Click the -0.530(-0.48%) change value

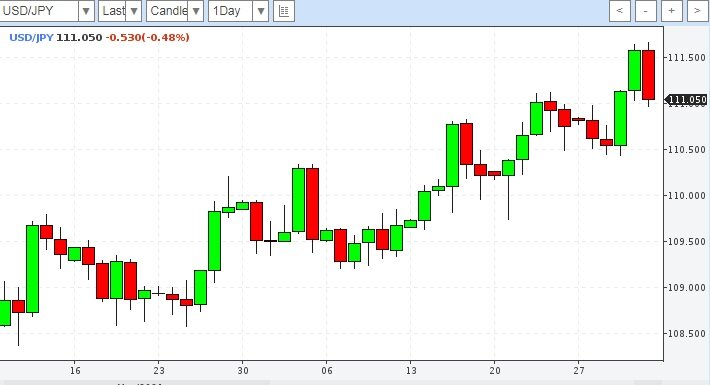coord(148,38)
